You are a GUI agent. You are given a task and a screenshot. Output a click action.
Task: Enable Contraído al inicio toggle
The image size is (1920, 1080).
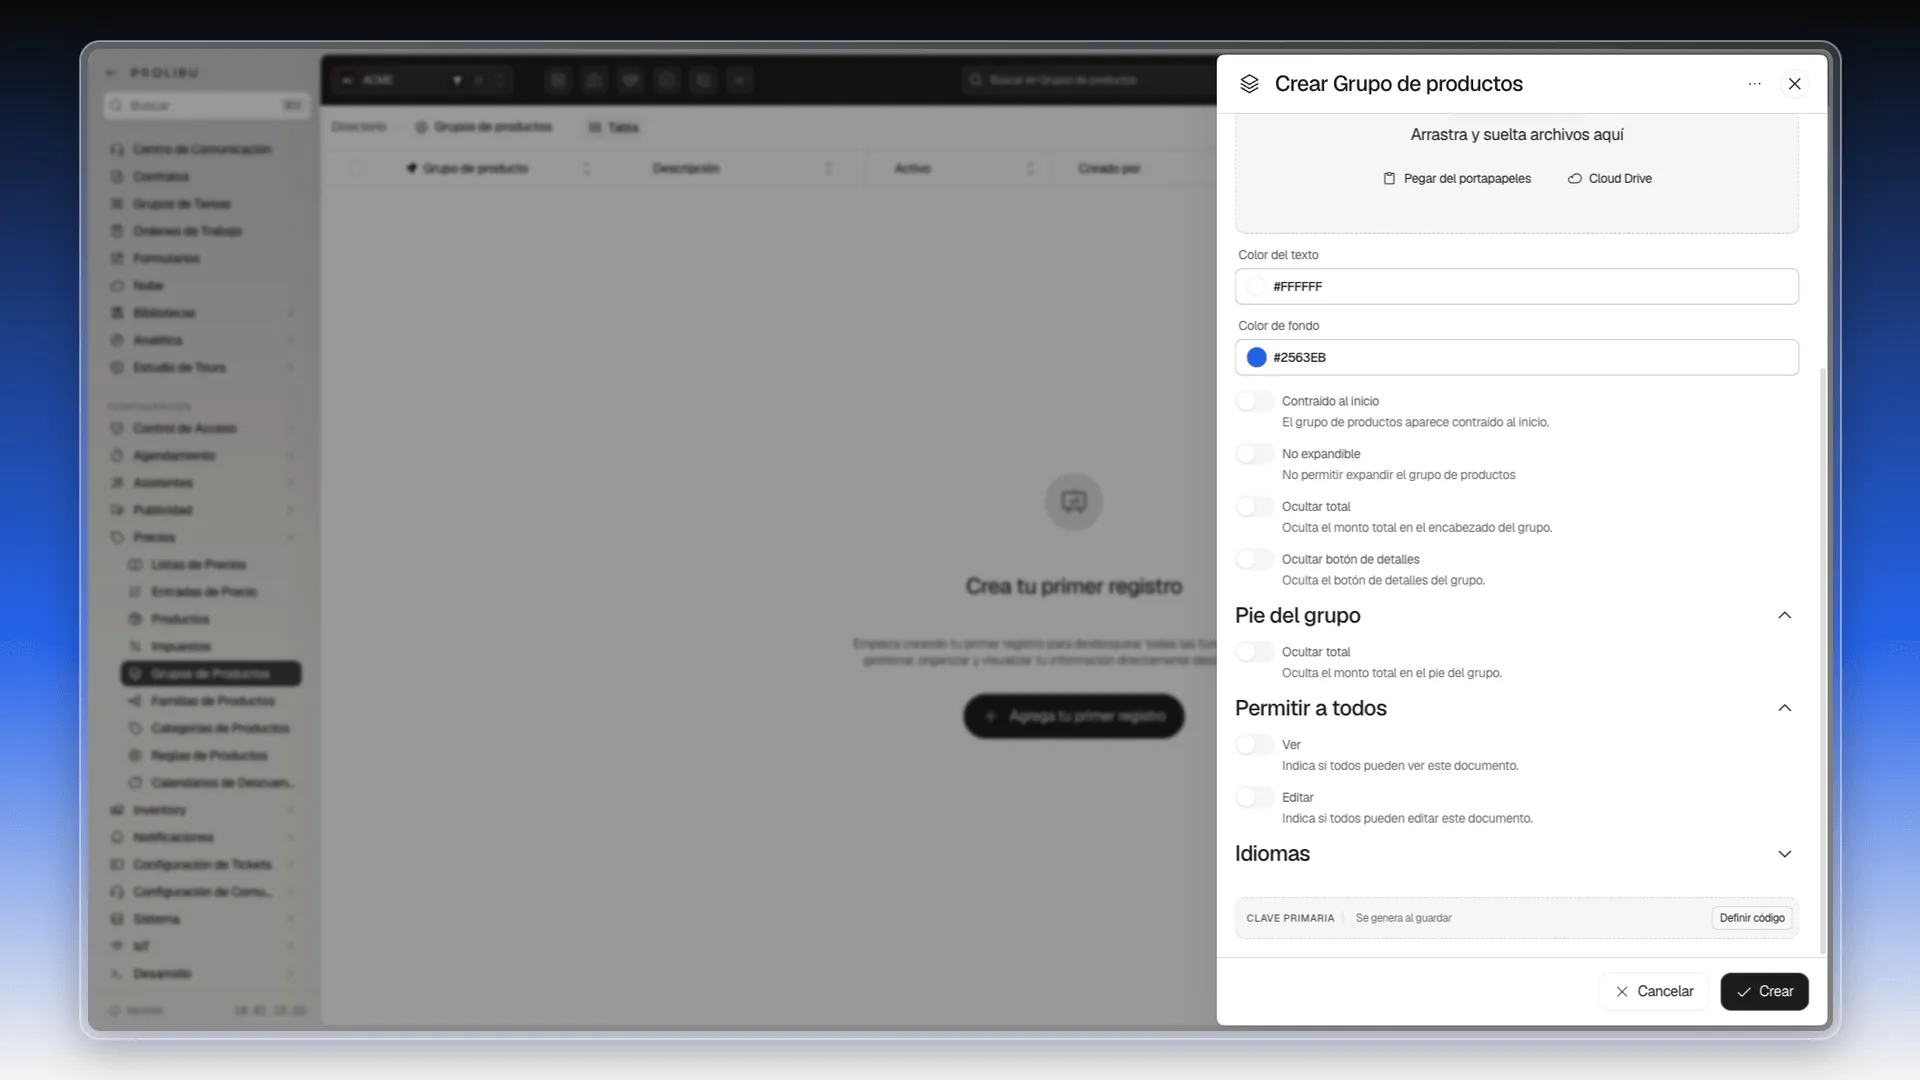point(1254,401)
